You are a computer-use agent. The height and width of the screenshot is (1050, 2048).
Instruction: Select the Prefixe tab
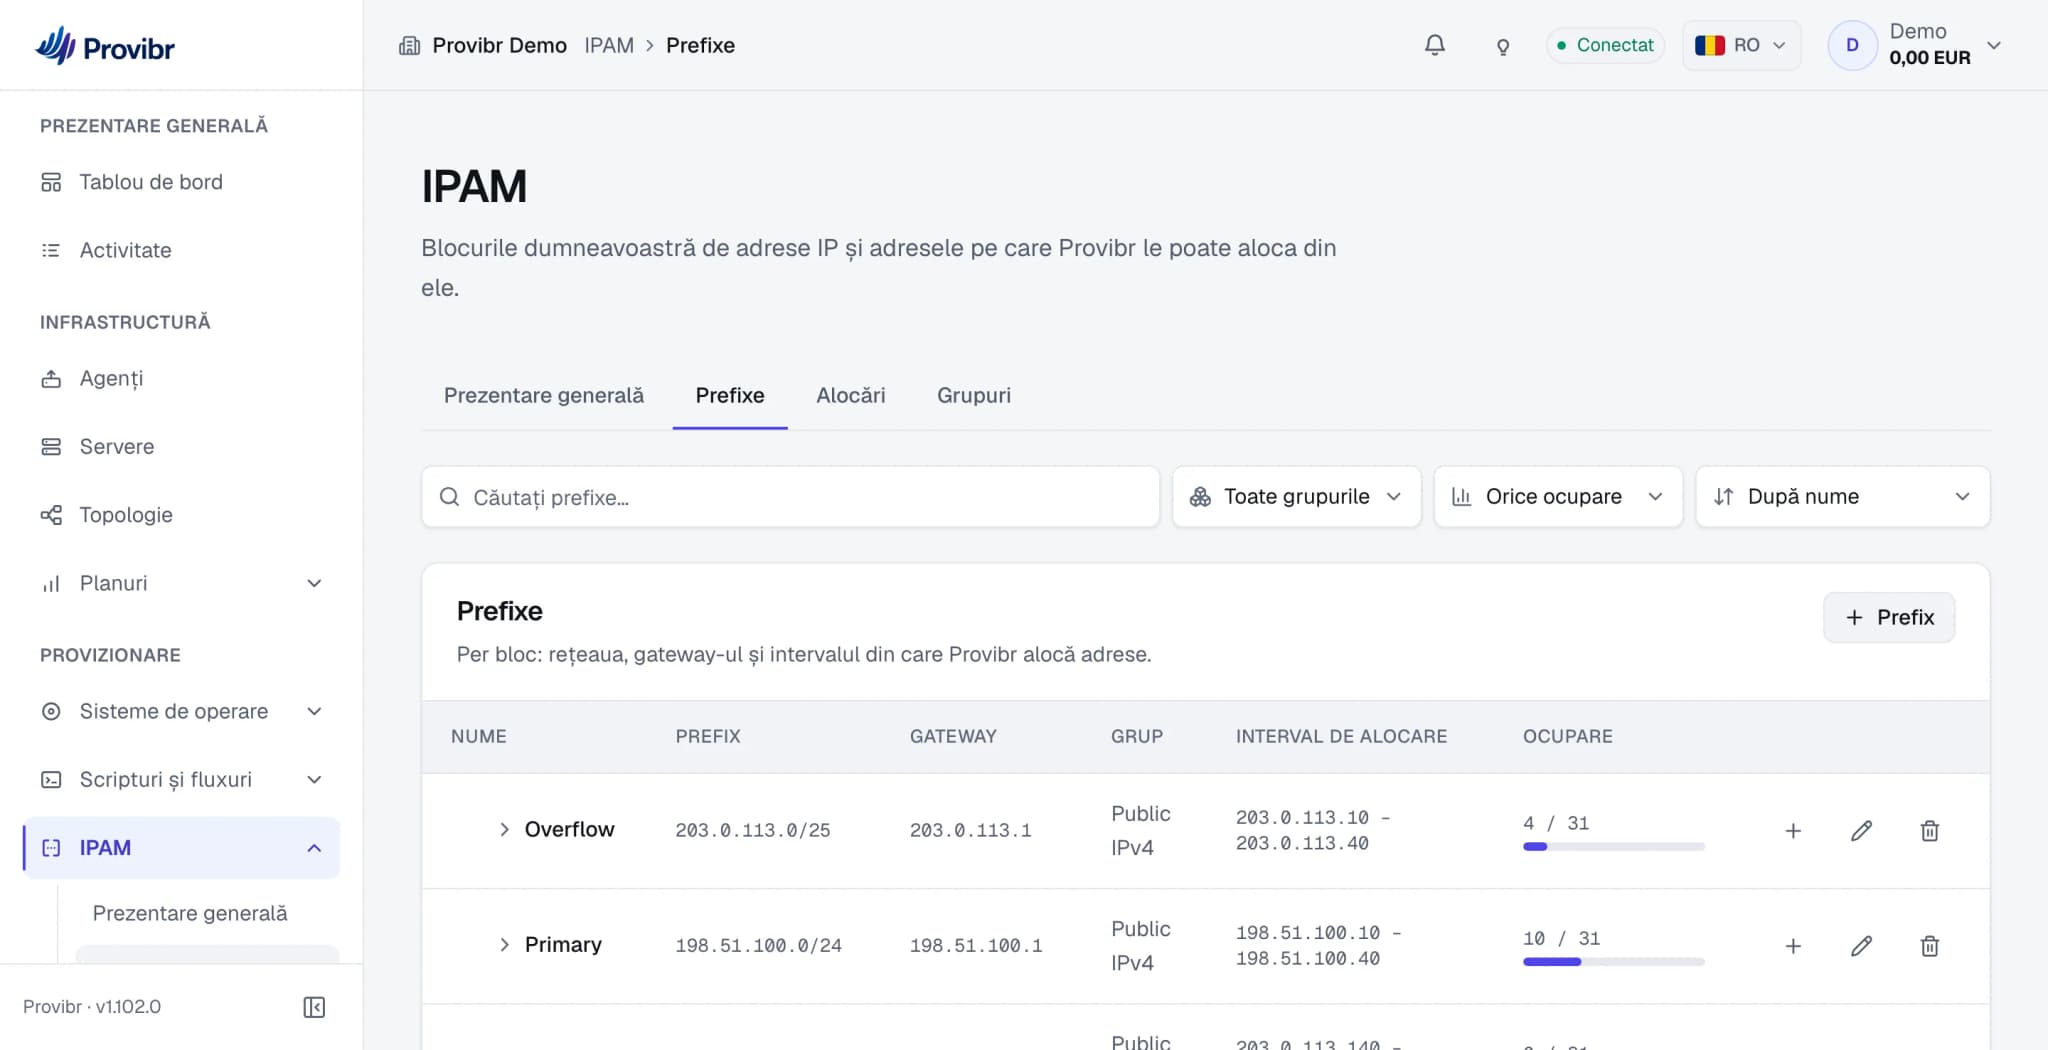[730, 395]
